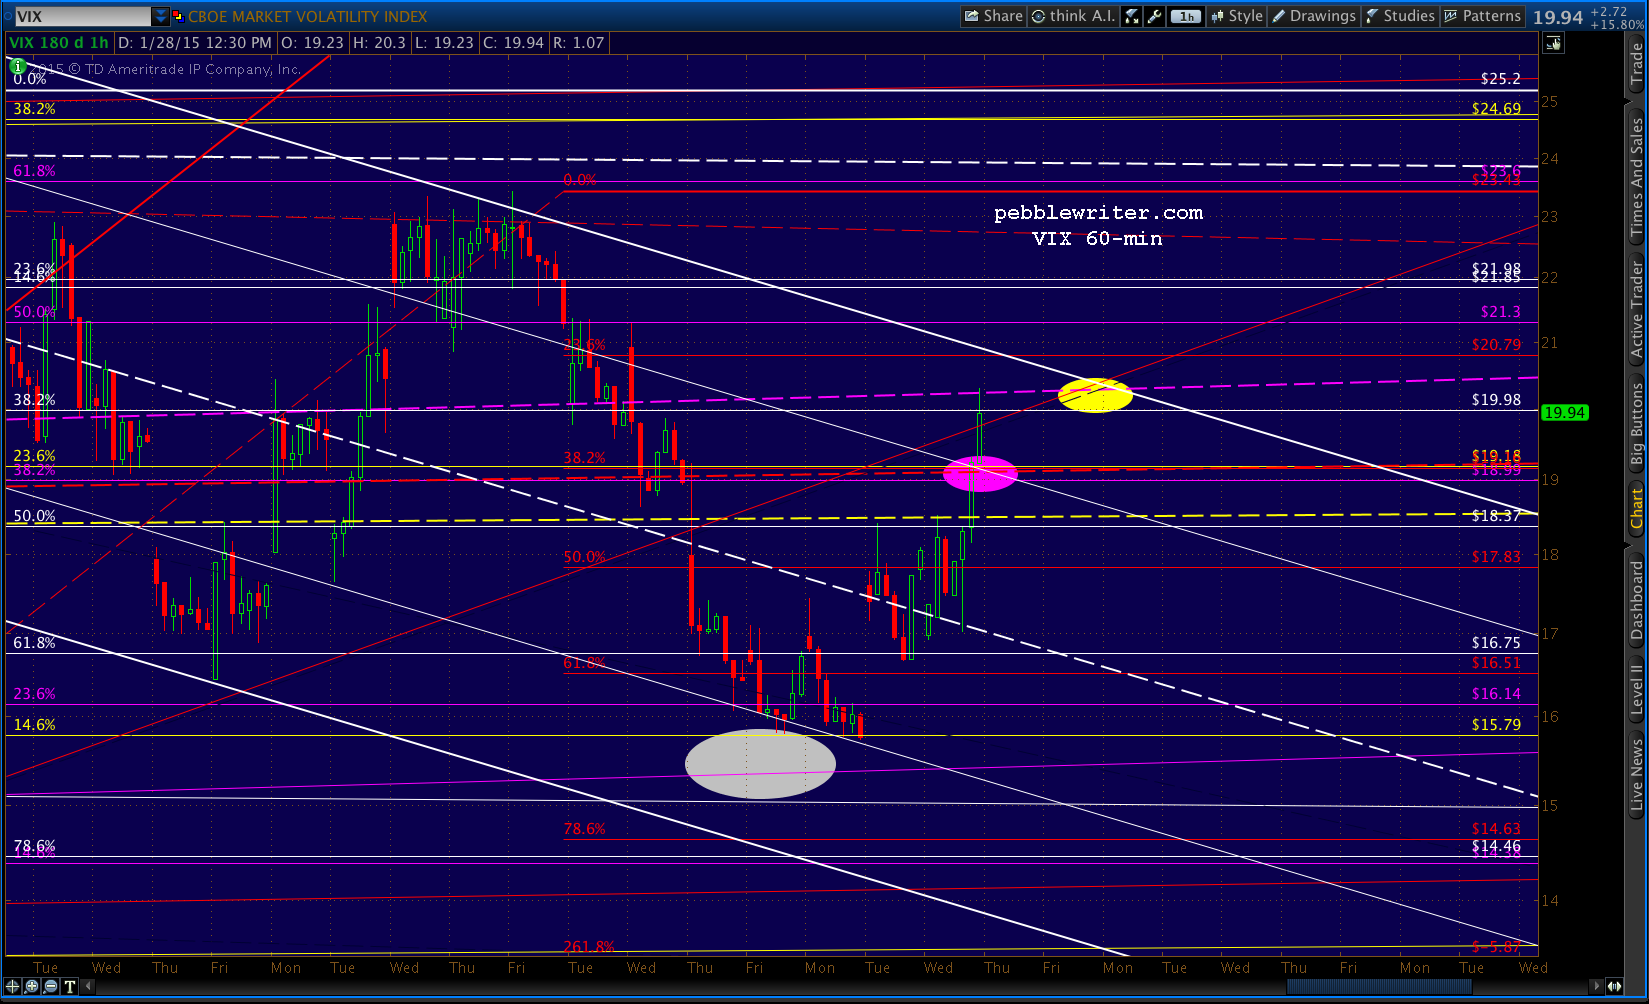The width and height of the screenshot is (1649, 1004).
Task: Click the gray ellipse drawing on chart
Action: (x=760, y=764)
